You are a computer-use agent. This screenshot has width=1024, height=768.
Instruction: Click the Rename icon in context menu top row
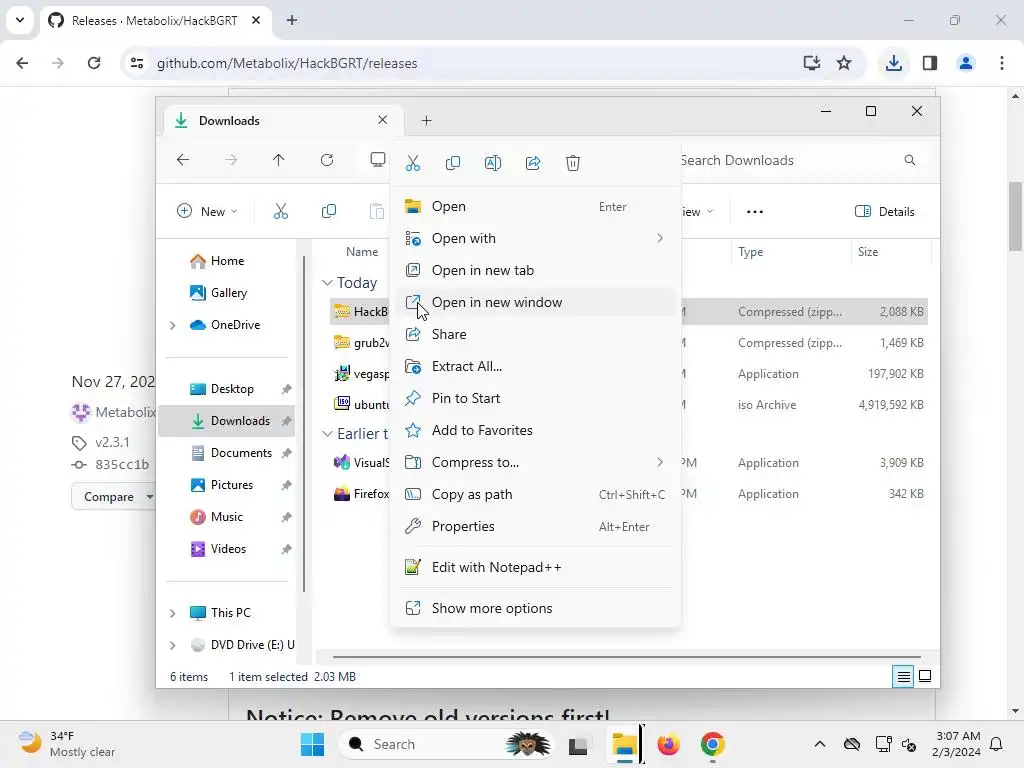coord(493,163)
